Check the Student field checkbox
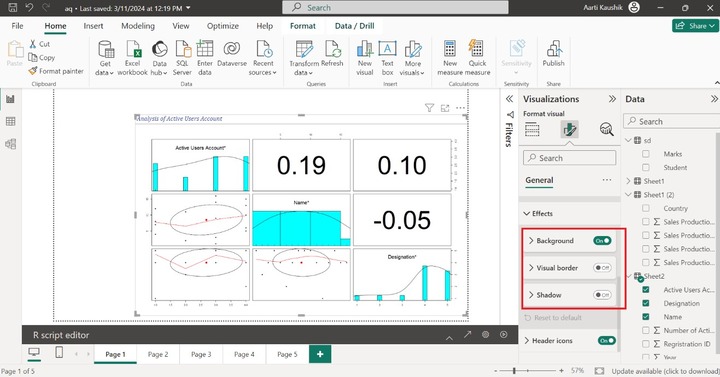Image resolution: width=720 pixels, height=377 pixels. tap(646, 167)
